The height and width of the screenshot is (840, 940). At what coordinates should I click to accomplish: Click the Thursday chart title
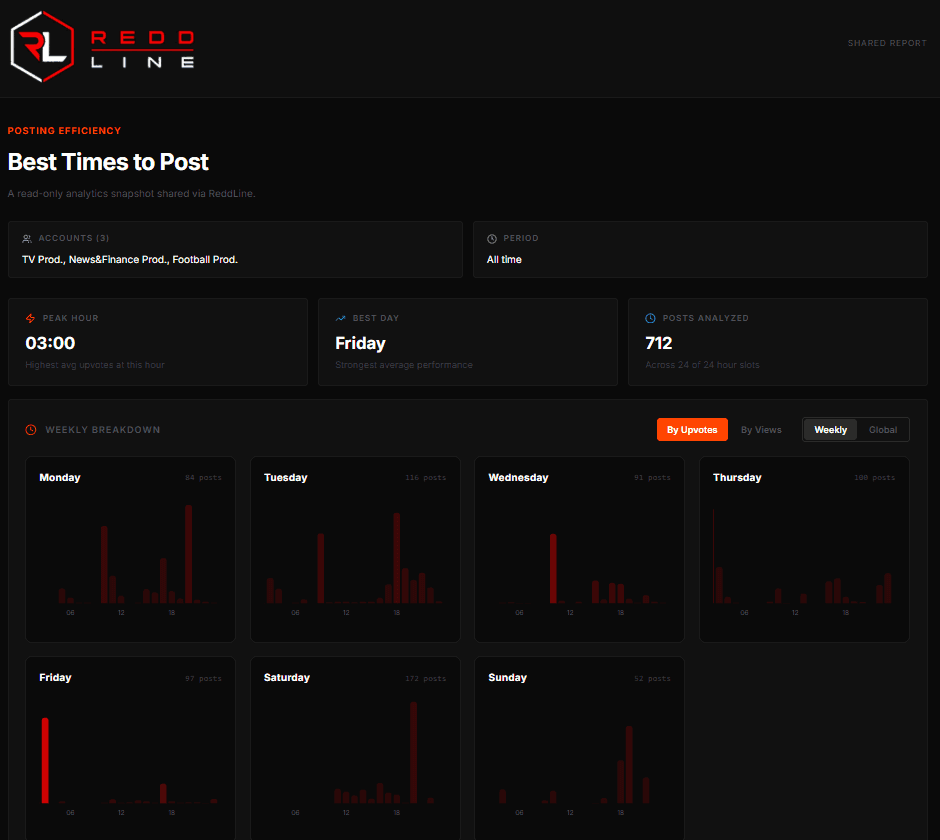pos(737,478)
